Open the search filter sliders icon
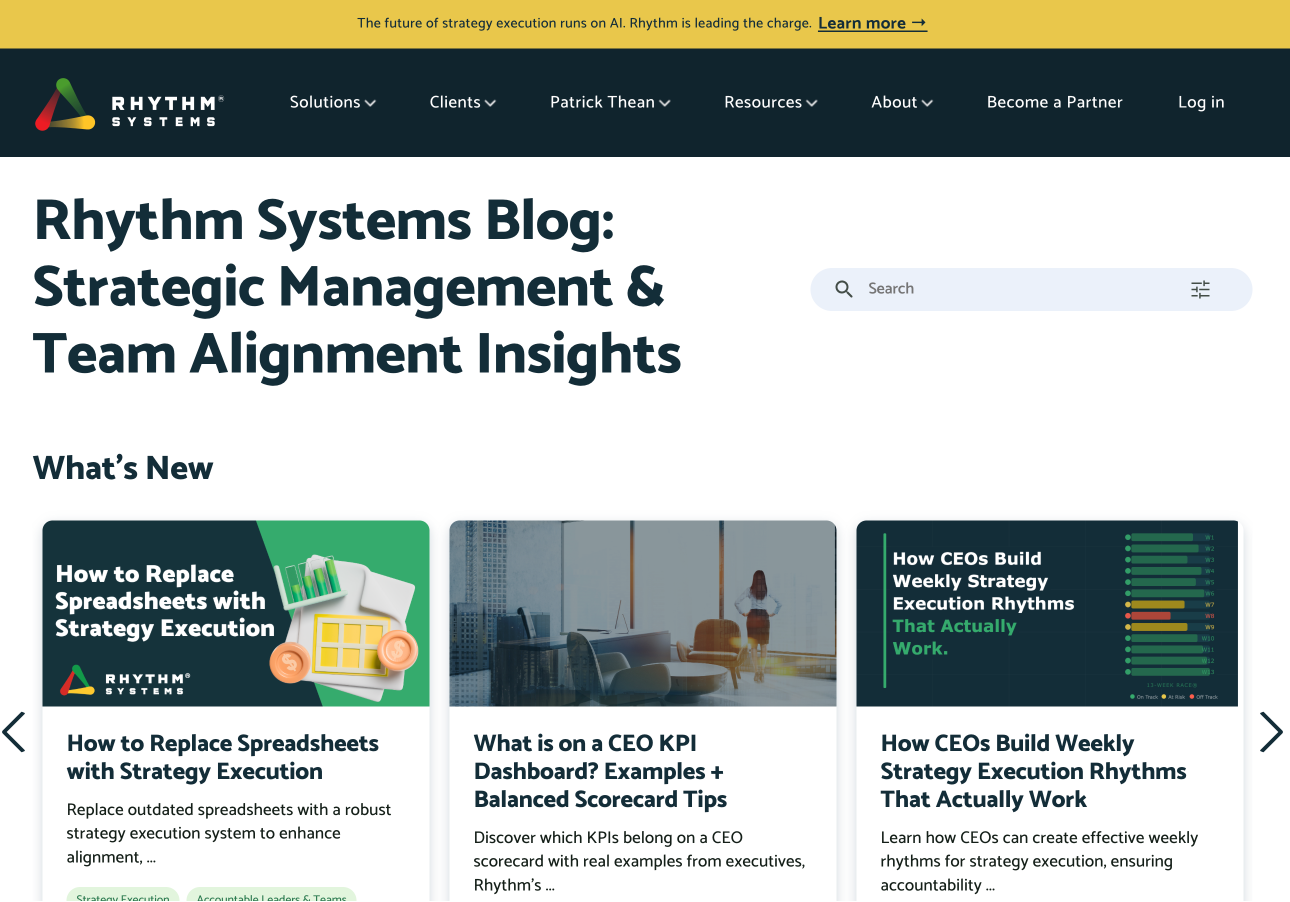Image resolution: width=1290 pixels, height=902 pixels. (1200, 289)
